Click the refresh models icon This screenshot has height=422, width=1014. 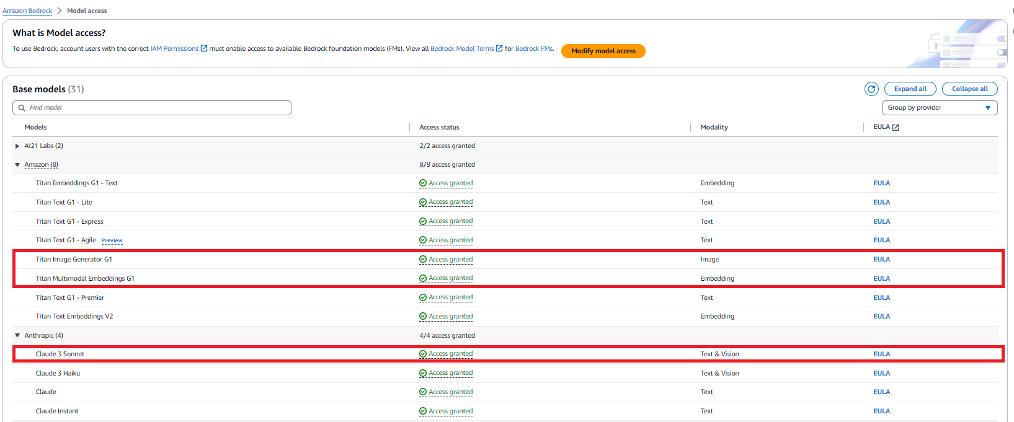click(871, 89)
